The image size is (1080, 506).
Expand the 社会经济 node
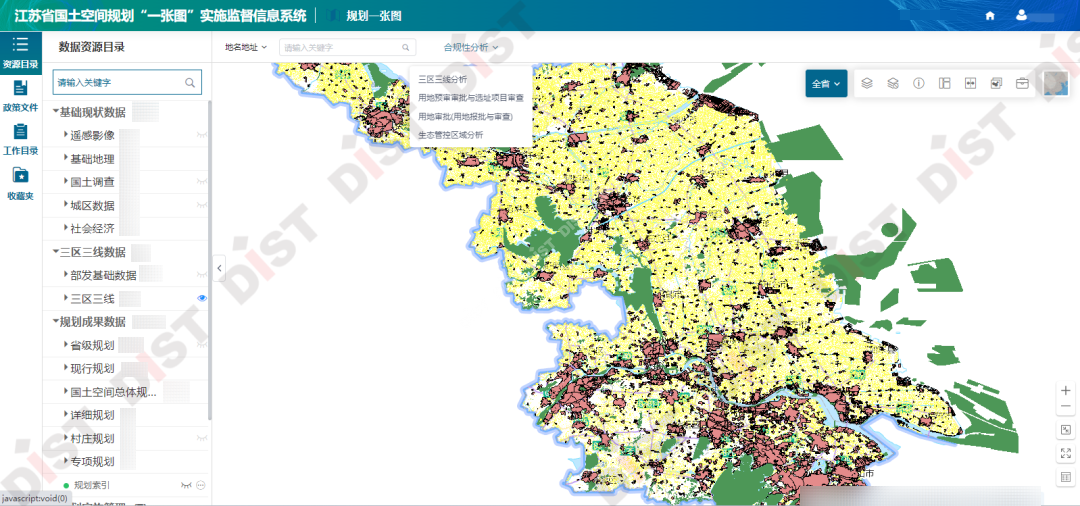tap(66, 228)
